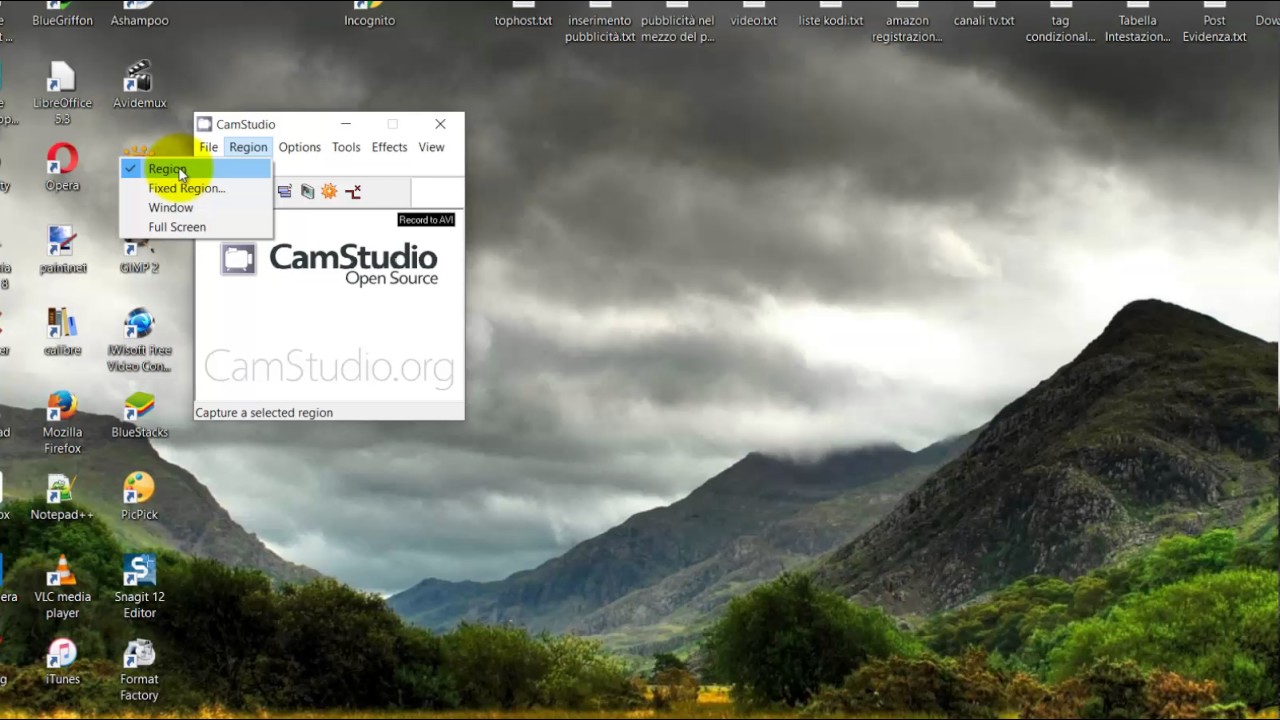Click the 'Capture a selected region' status text
The height and width of the screenshot is (720, 1280).
tap(264, 412)
